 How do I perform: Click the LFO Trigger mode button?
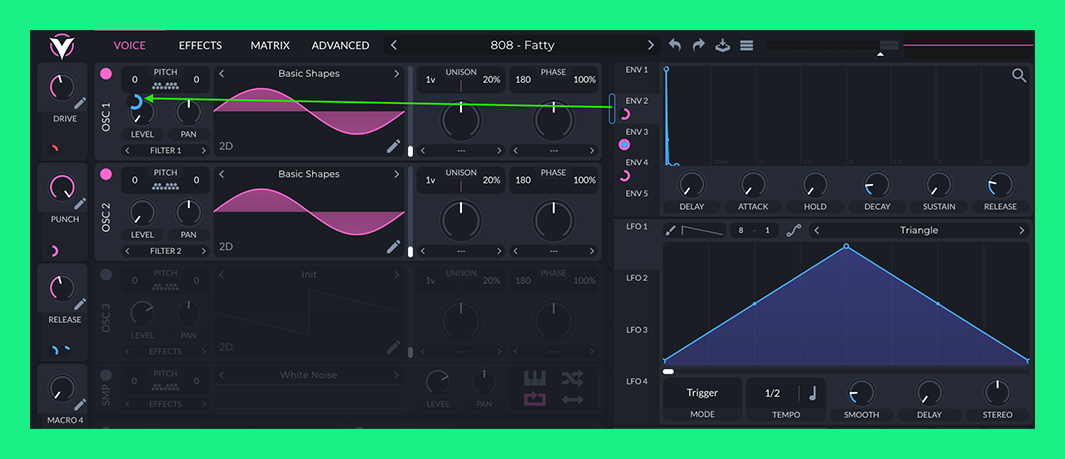pos(702,393)
